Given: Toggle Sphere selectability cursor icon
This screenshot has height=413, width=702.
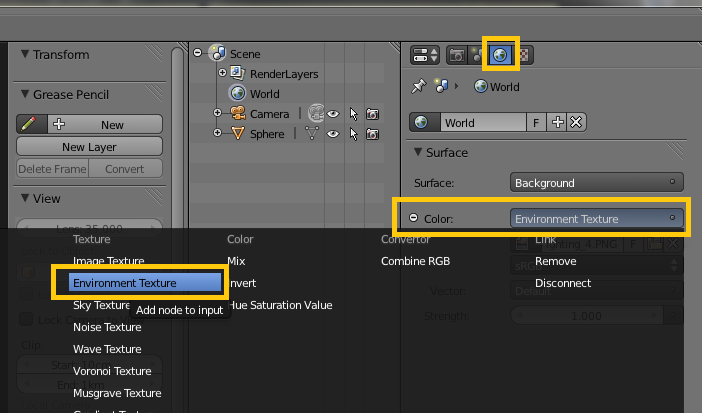Looking at the screenshot, I should [x=354, y=134].
